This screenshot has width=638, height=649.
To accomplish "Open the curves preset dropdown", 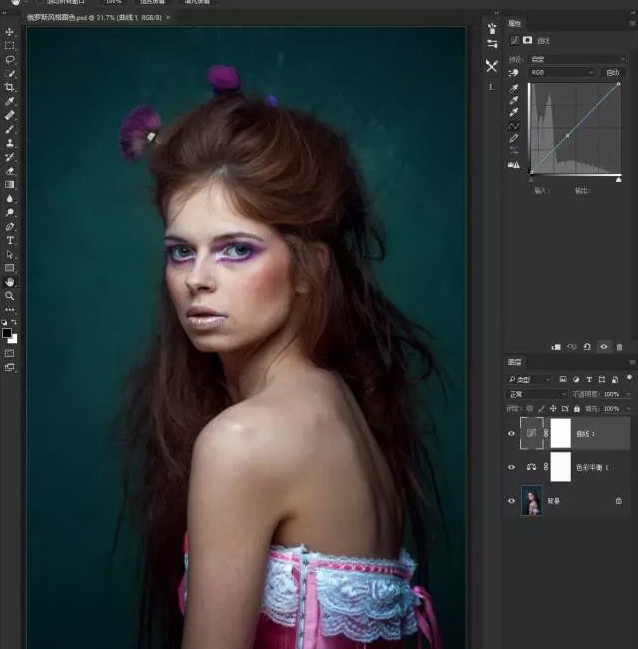I will 577,59.
